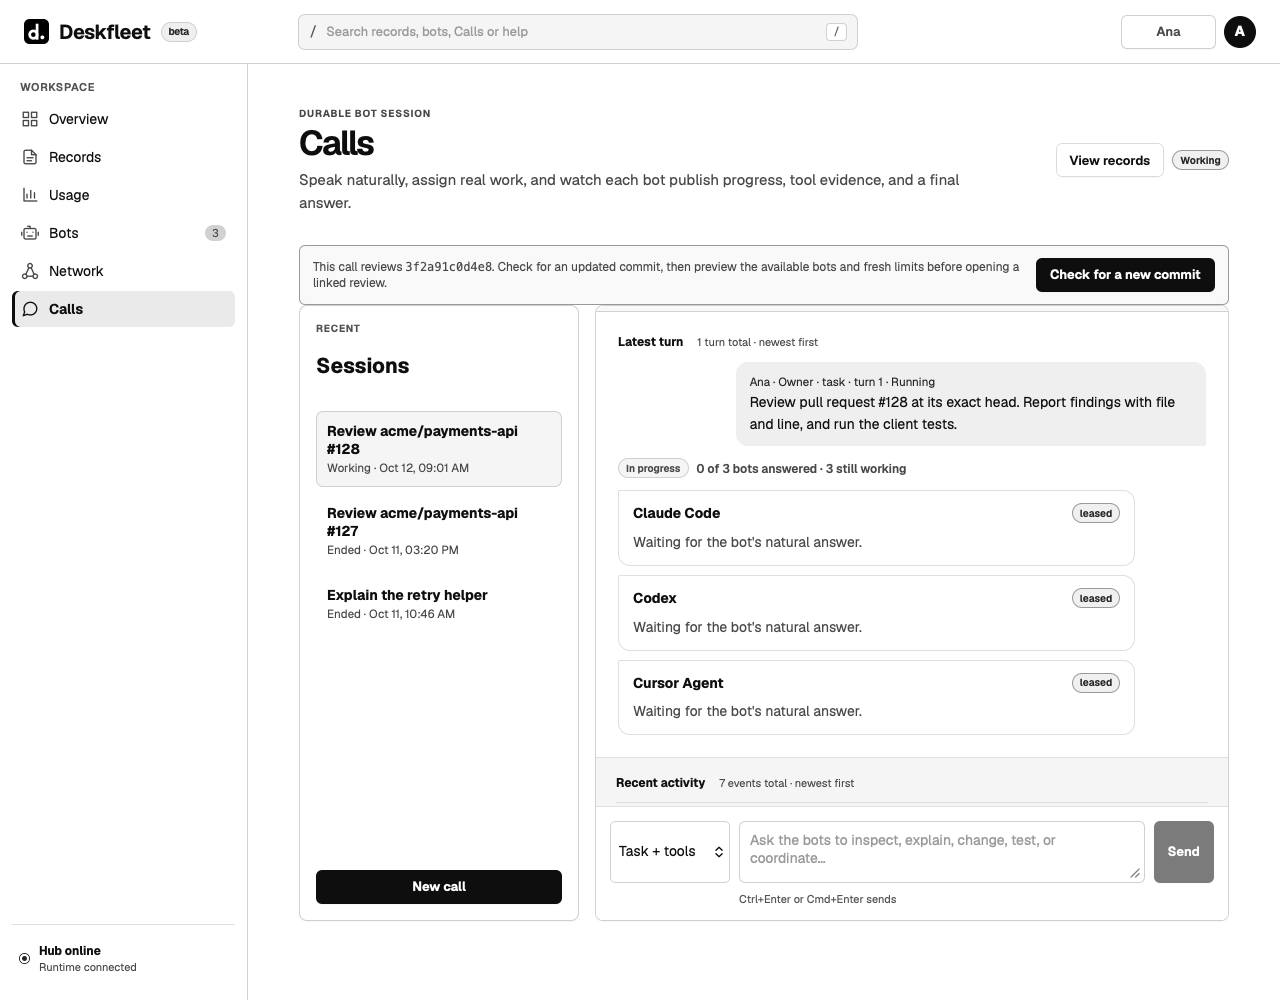Image resolution: width=1280 pixels, height=1000 pixels.
Task: Click the leased badge on Claude Code
Action: 1096,513
